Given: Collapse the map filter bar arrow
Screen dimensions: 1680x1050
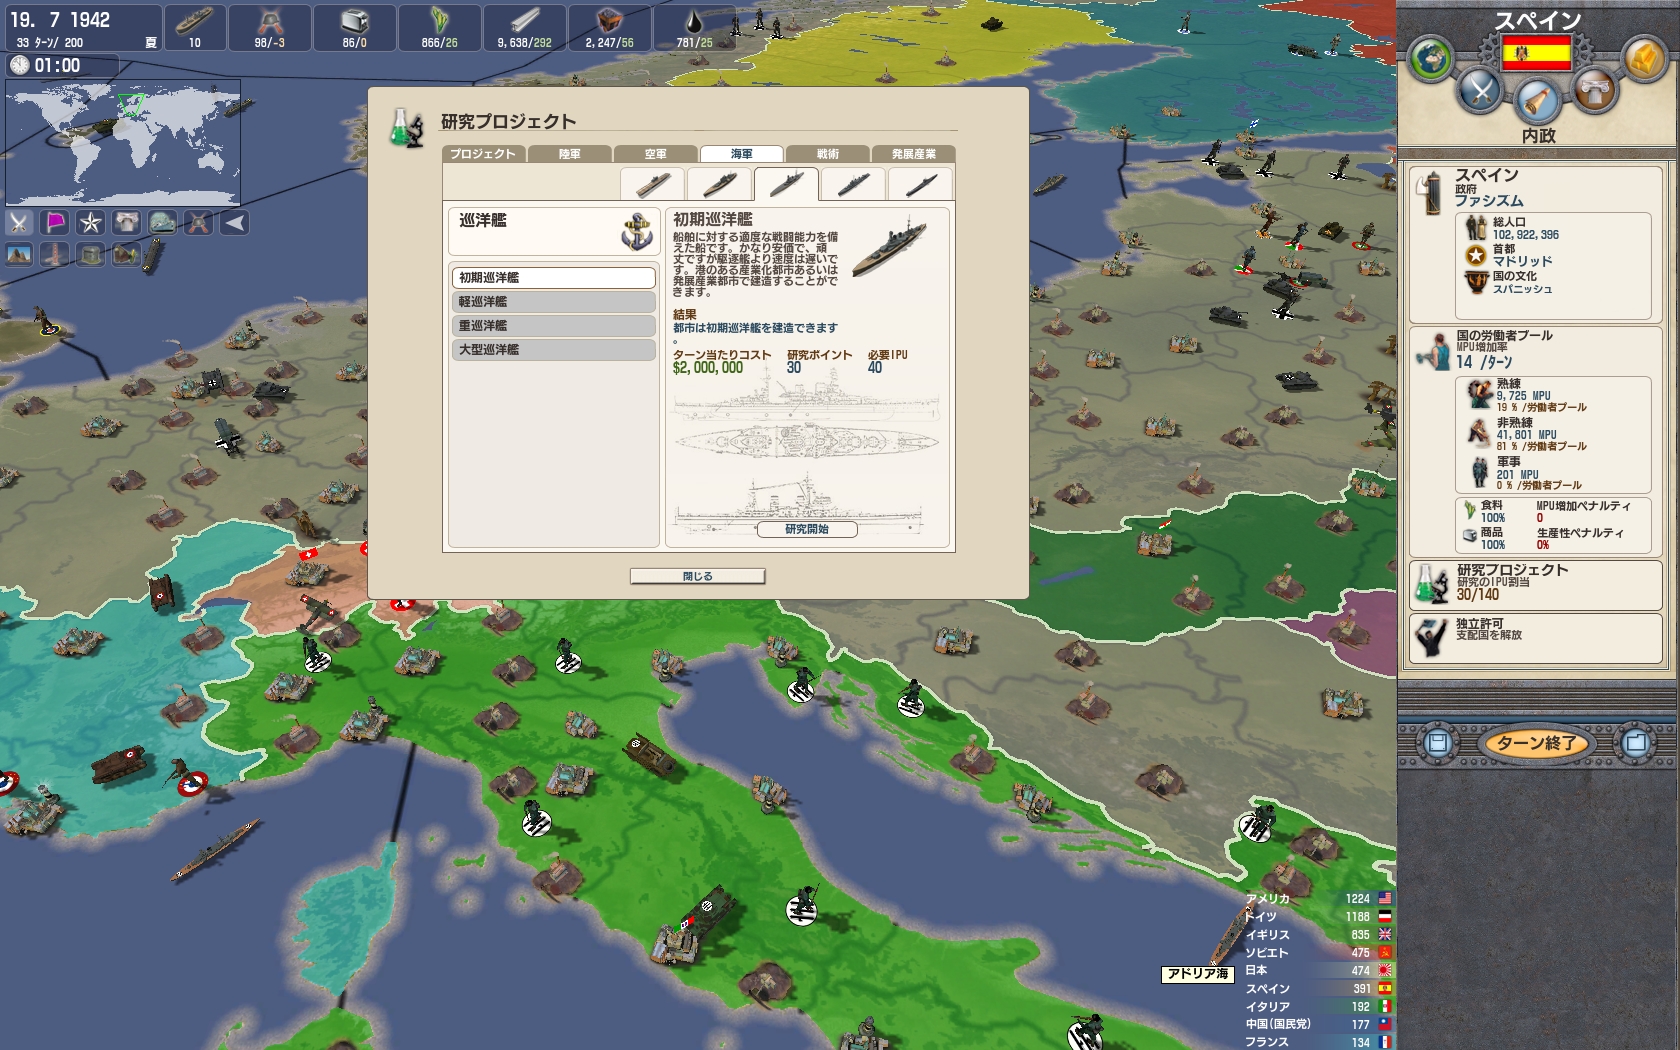Looking at the screenshot, I should coord(235,223).
